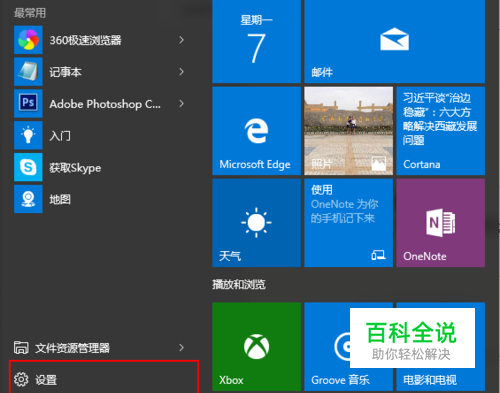Open the 邮件 mail tile

click(394, 41)
